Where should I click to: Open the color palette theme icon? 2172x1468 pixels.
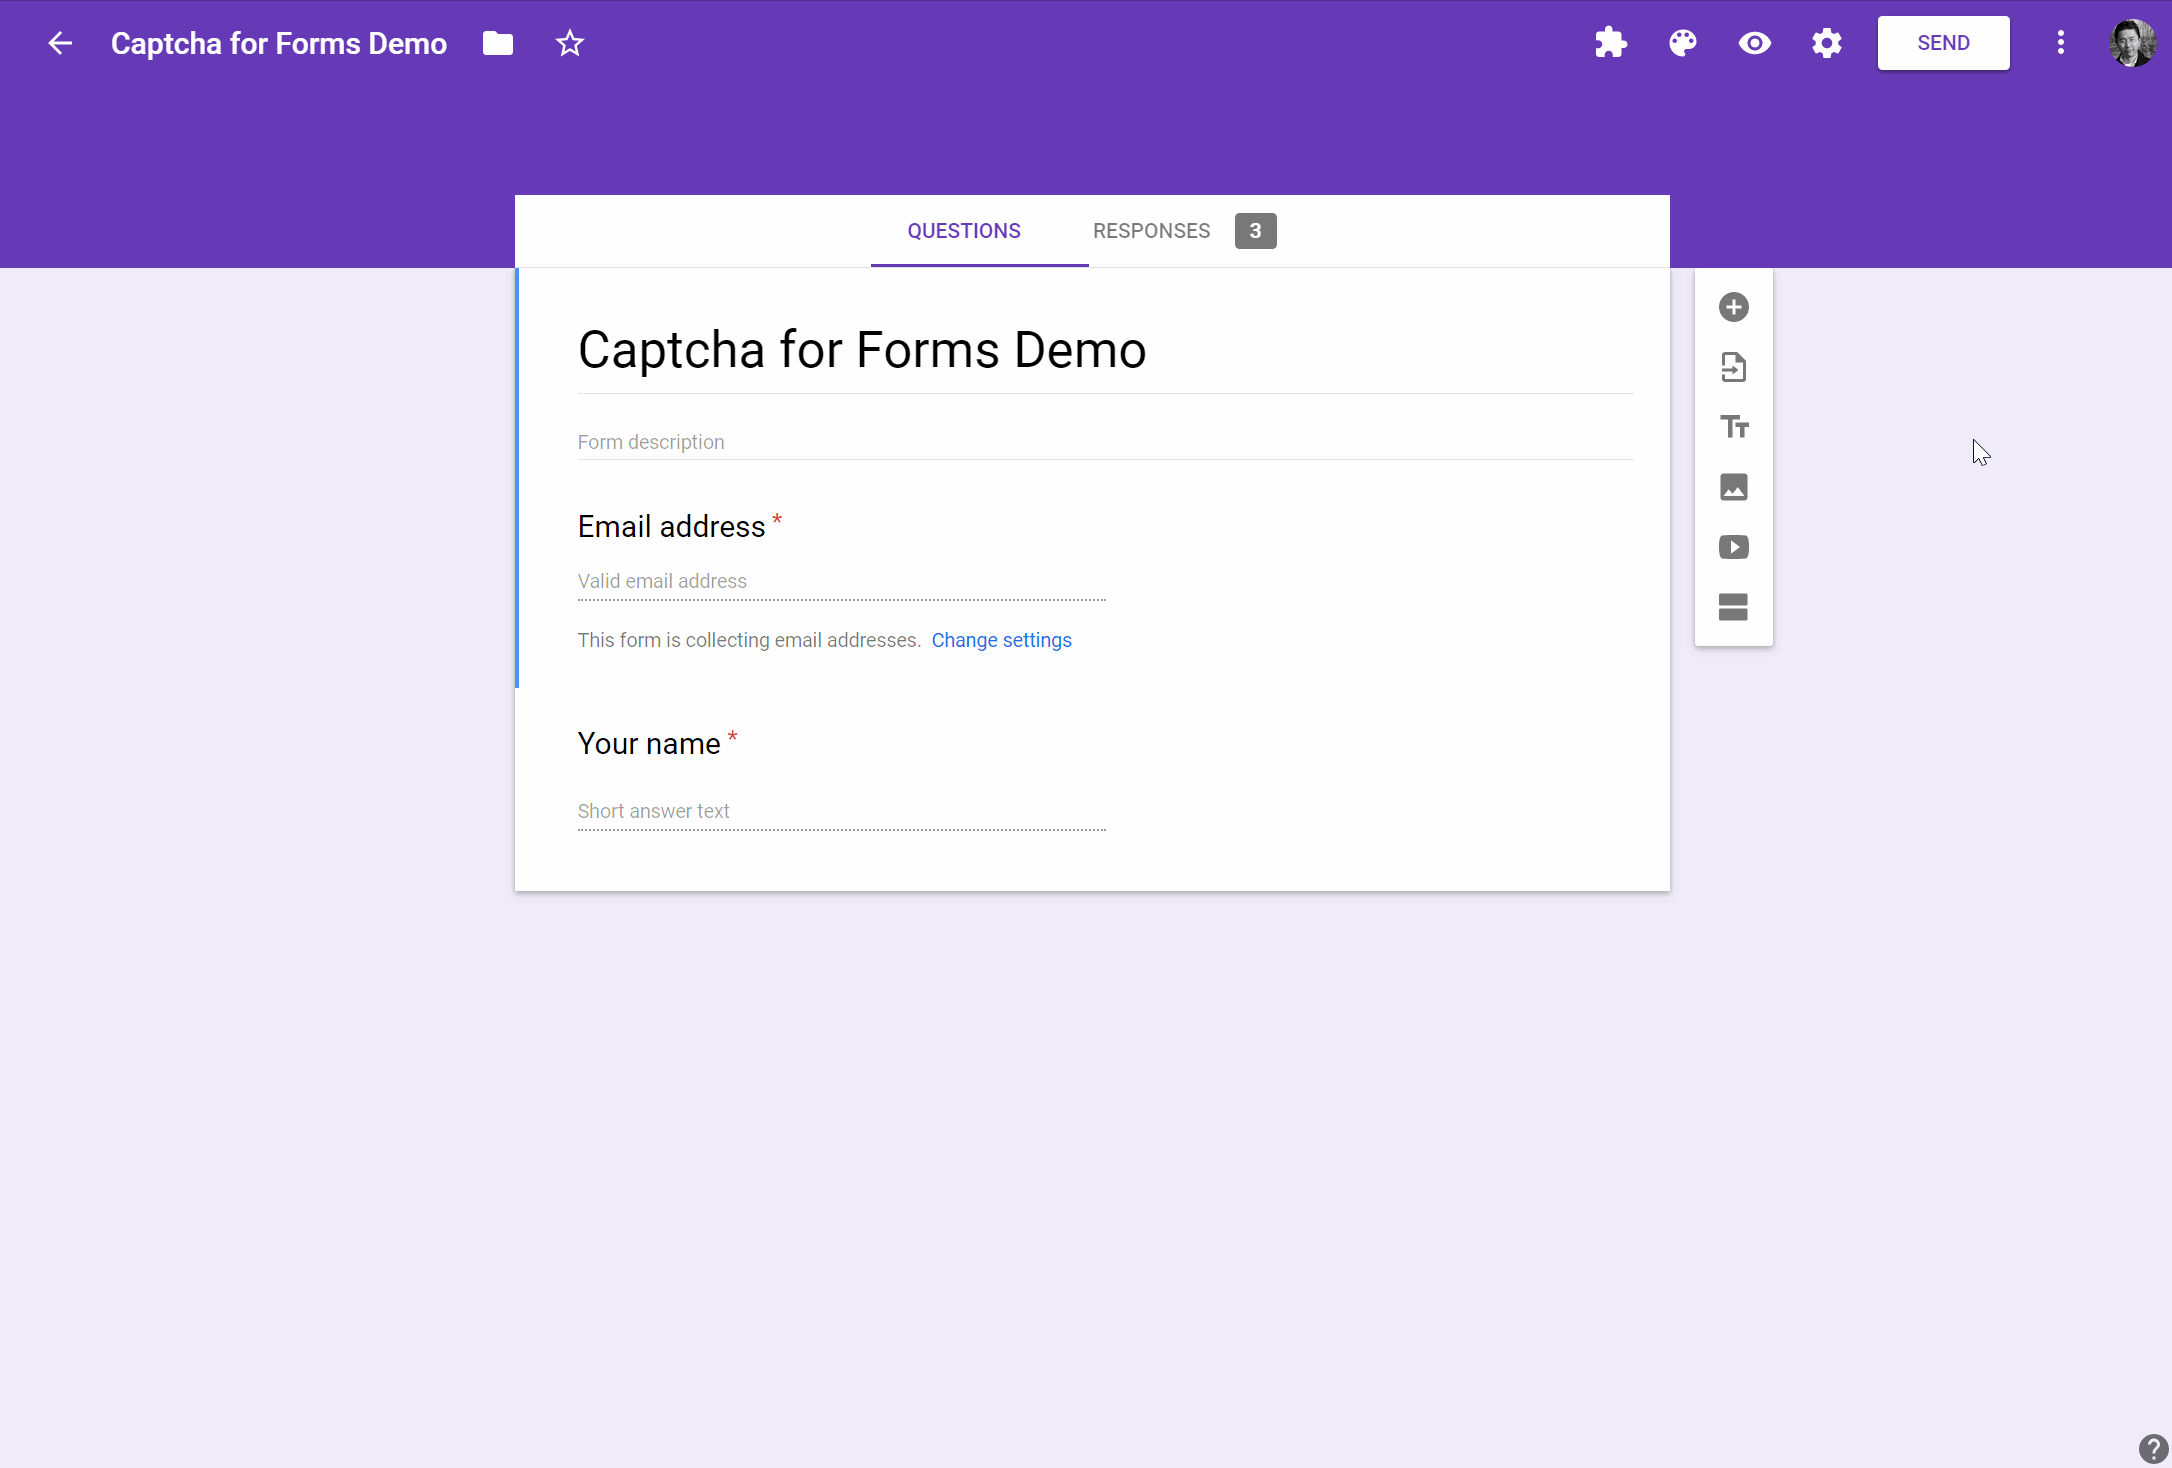1683,43
